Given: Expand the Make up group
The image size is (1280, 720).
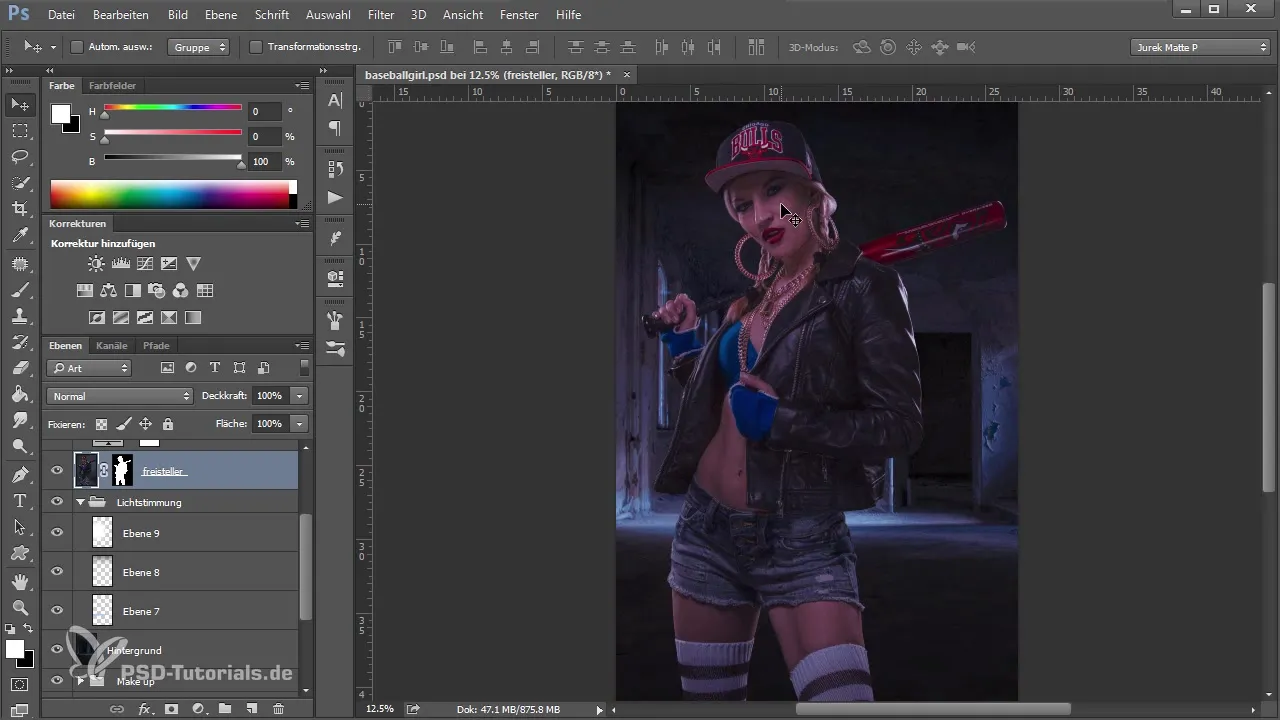Looking at the screenshot, I should (80, 681).
